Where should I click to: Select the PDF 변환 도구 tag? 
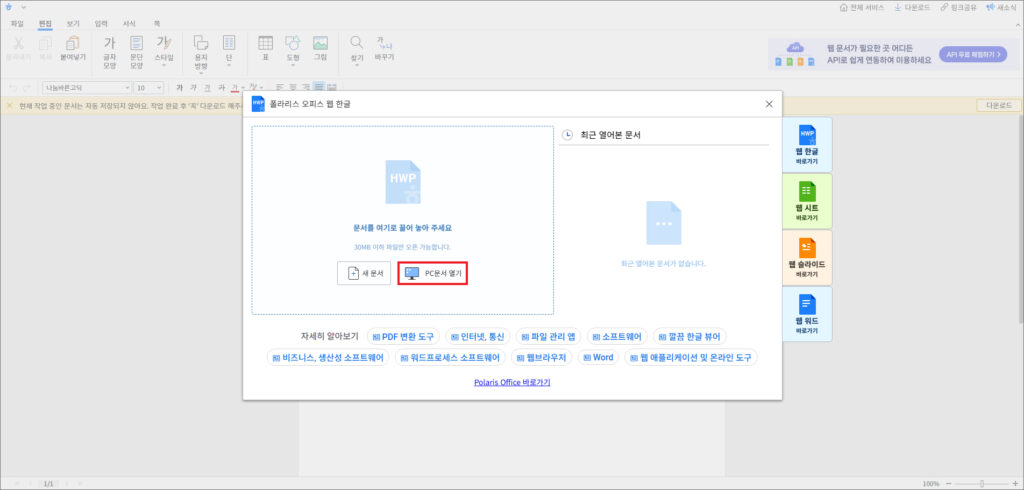click(403, 336)
